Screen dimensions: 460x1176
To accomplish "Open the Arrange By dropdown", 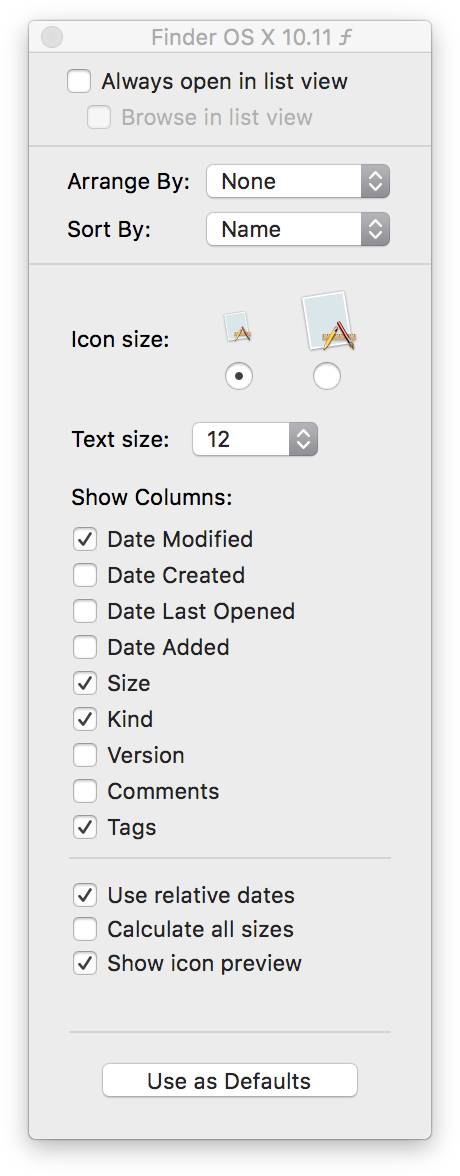I will coord(298,182).
